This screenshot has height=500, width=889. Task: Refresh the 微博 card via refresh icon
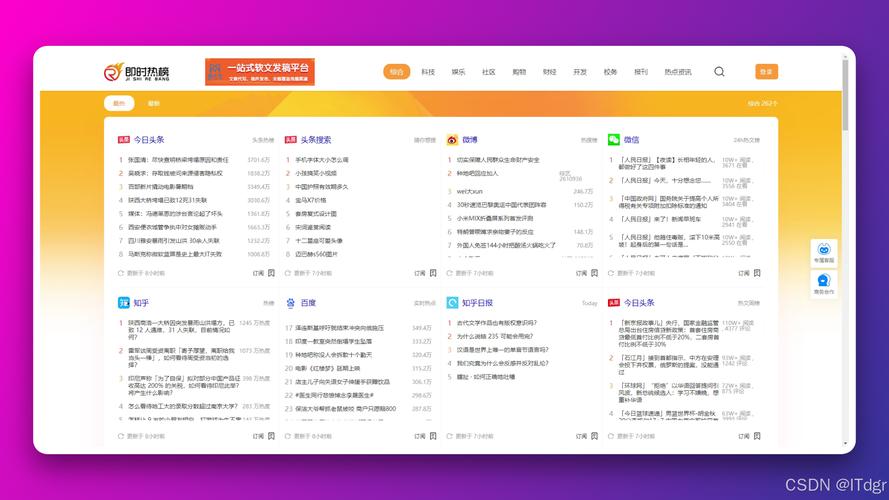coord(451,272)
